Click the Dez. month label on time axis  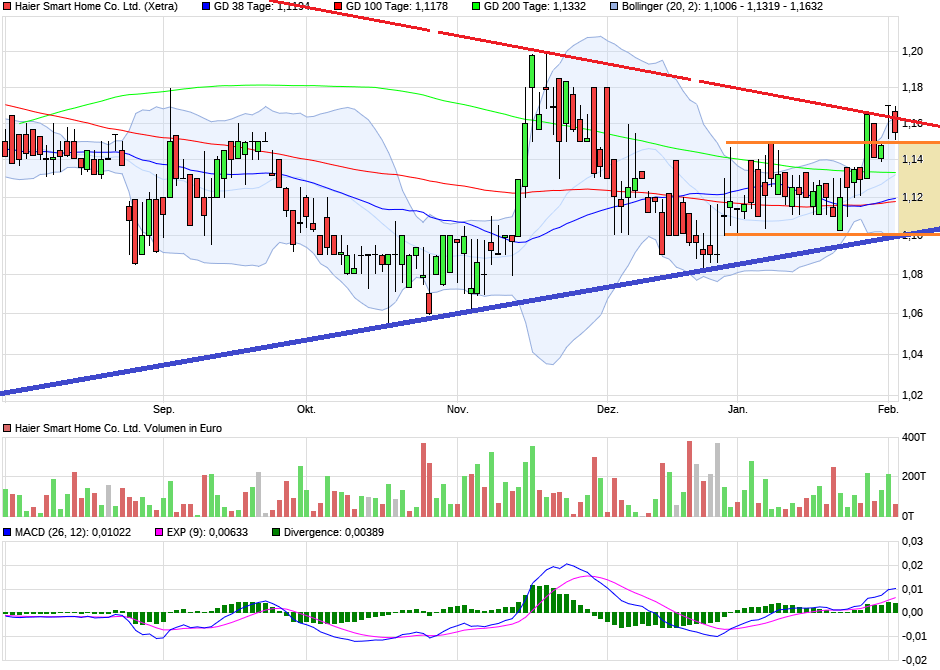click(x=607, y=409)
